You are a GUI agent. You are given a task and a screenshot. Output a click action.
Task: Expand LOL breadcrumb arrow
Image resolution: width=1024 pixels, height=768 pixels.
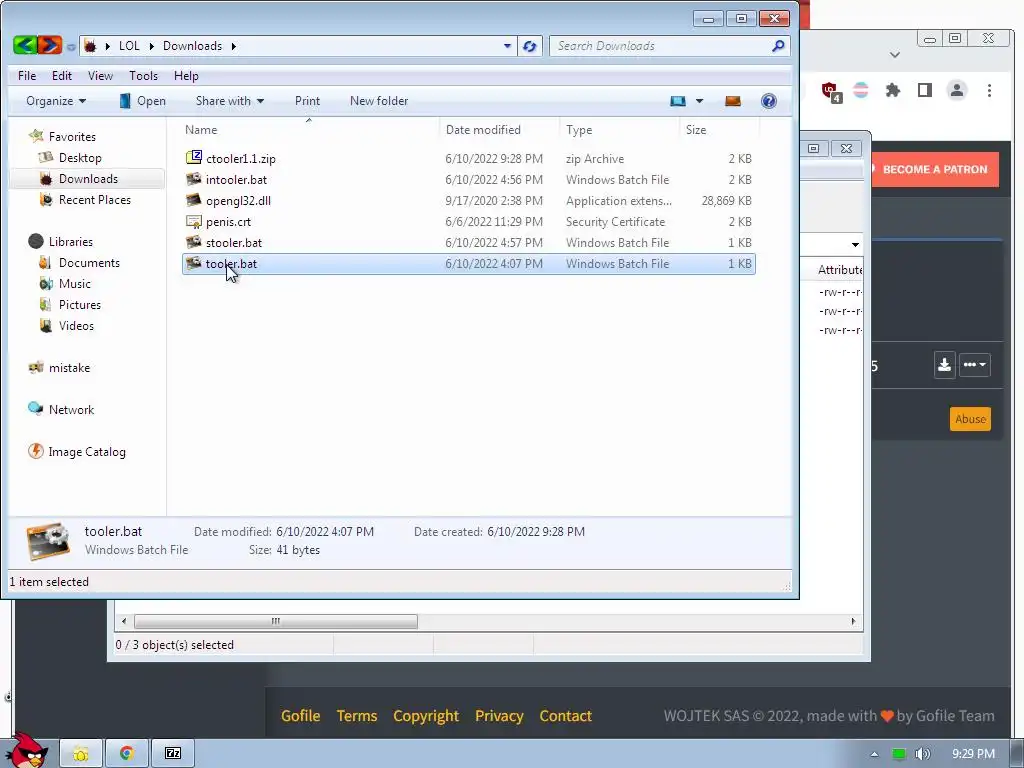click(x=152, y=46)
